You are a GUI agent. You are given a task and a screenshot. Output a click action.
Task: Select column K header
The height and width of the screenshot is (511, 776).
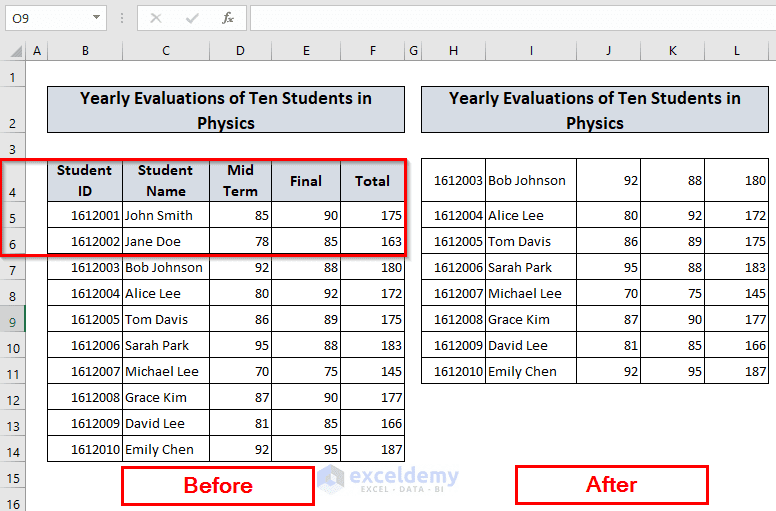[673, 51]
